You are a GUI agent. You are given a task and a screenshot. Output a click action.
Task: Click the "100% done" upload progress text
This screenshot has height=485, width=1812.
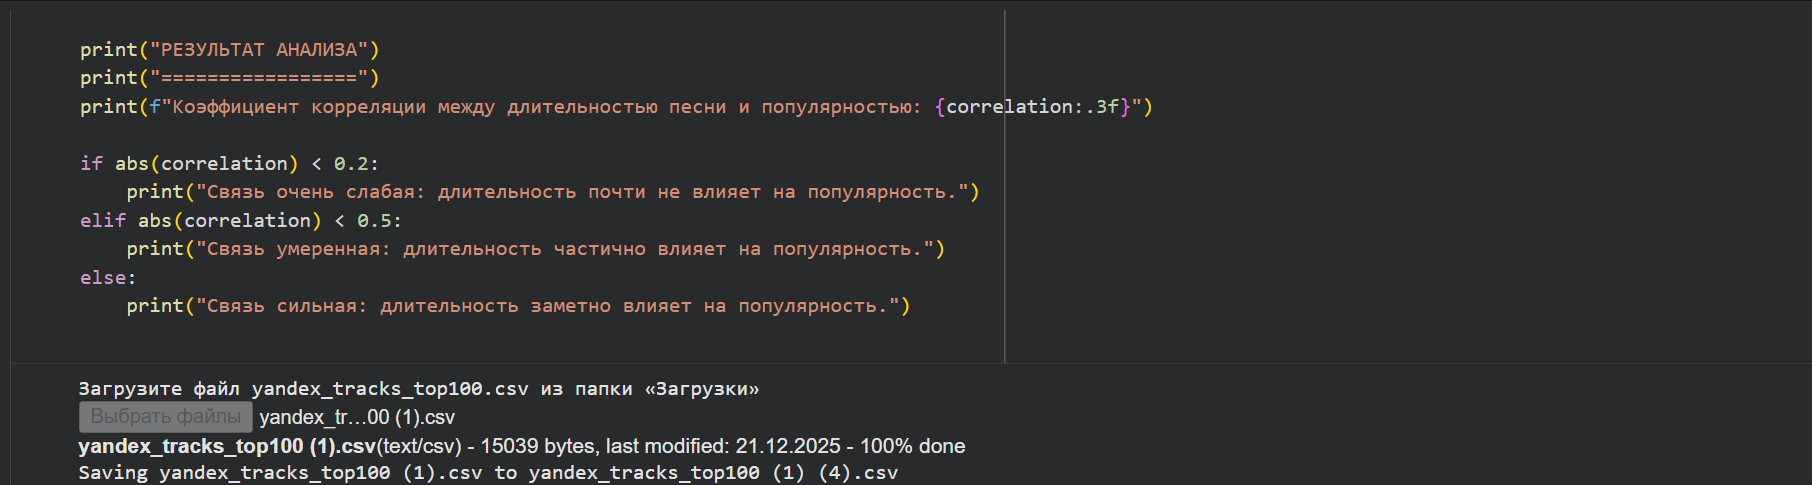point(912,446)
